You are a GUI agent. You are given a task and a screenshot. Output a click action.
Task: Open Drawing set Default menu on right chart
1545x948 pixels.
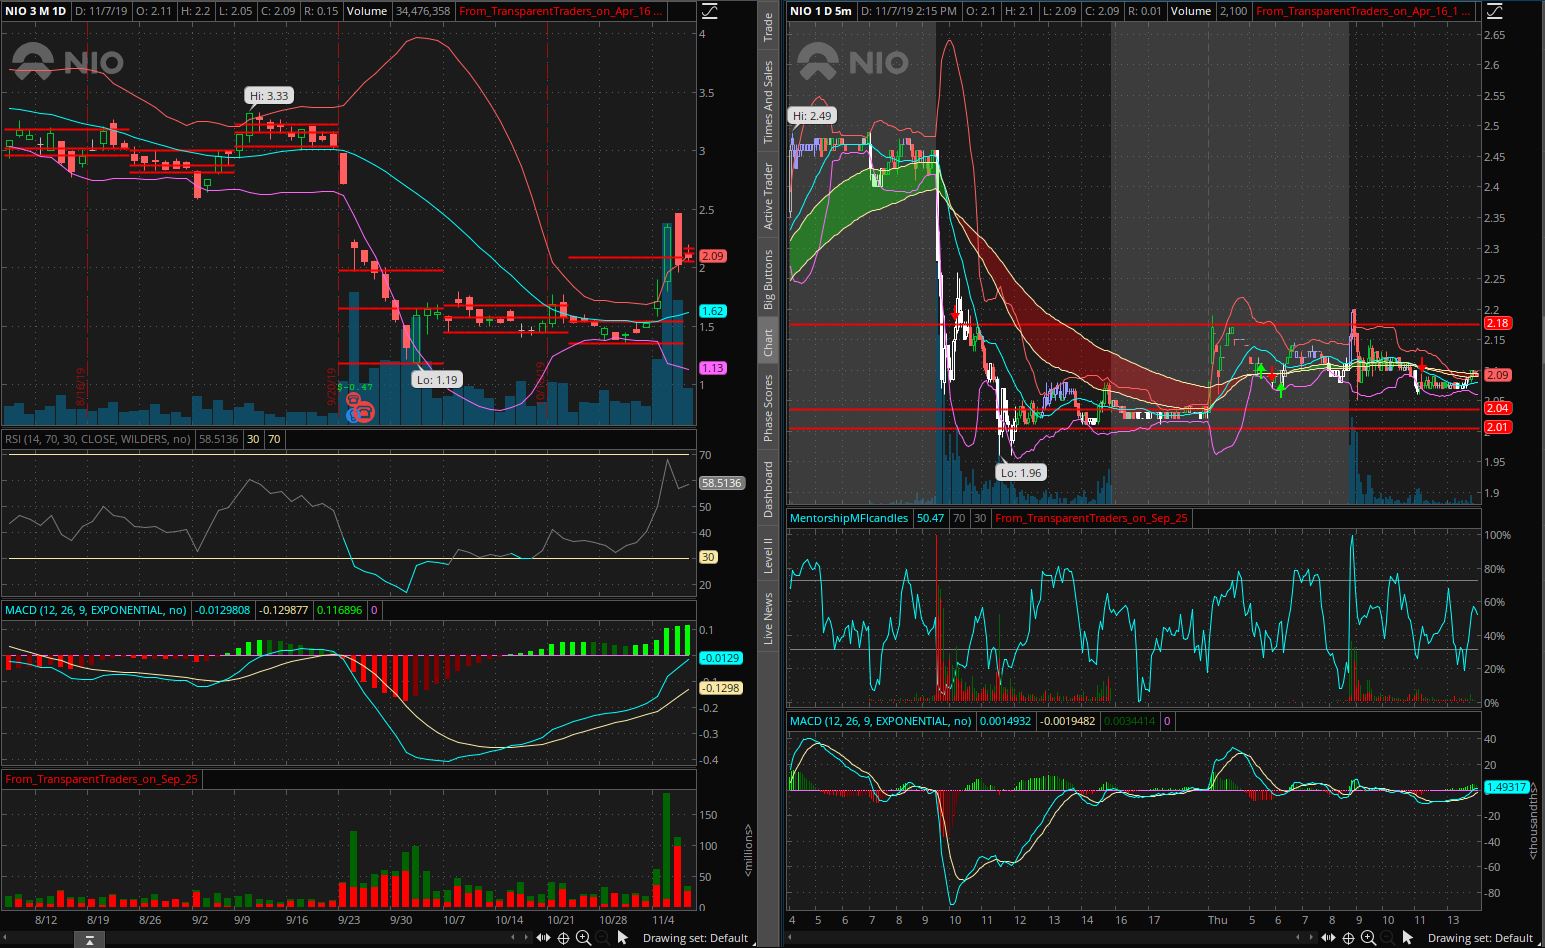click(1480, 938)
